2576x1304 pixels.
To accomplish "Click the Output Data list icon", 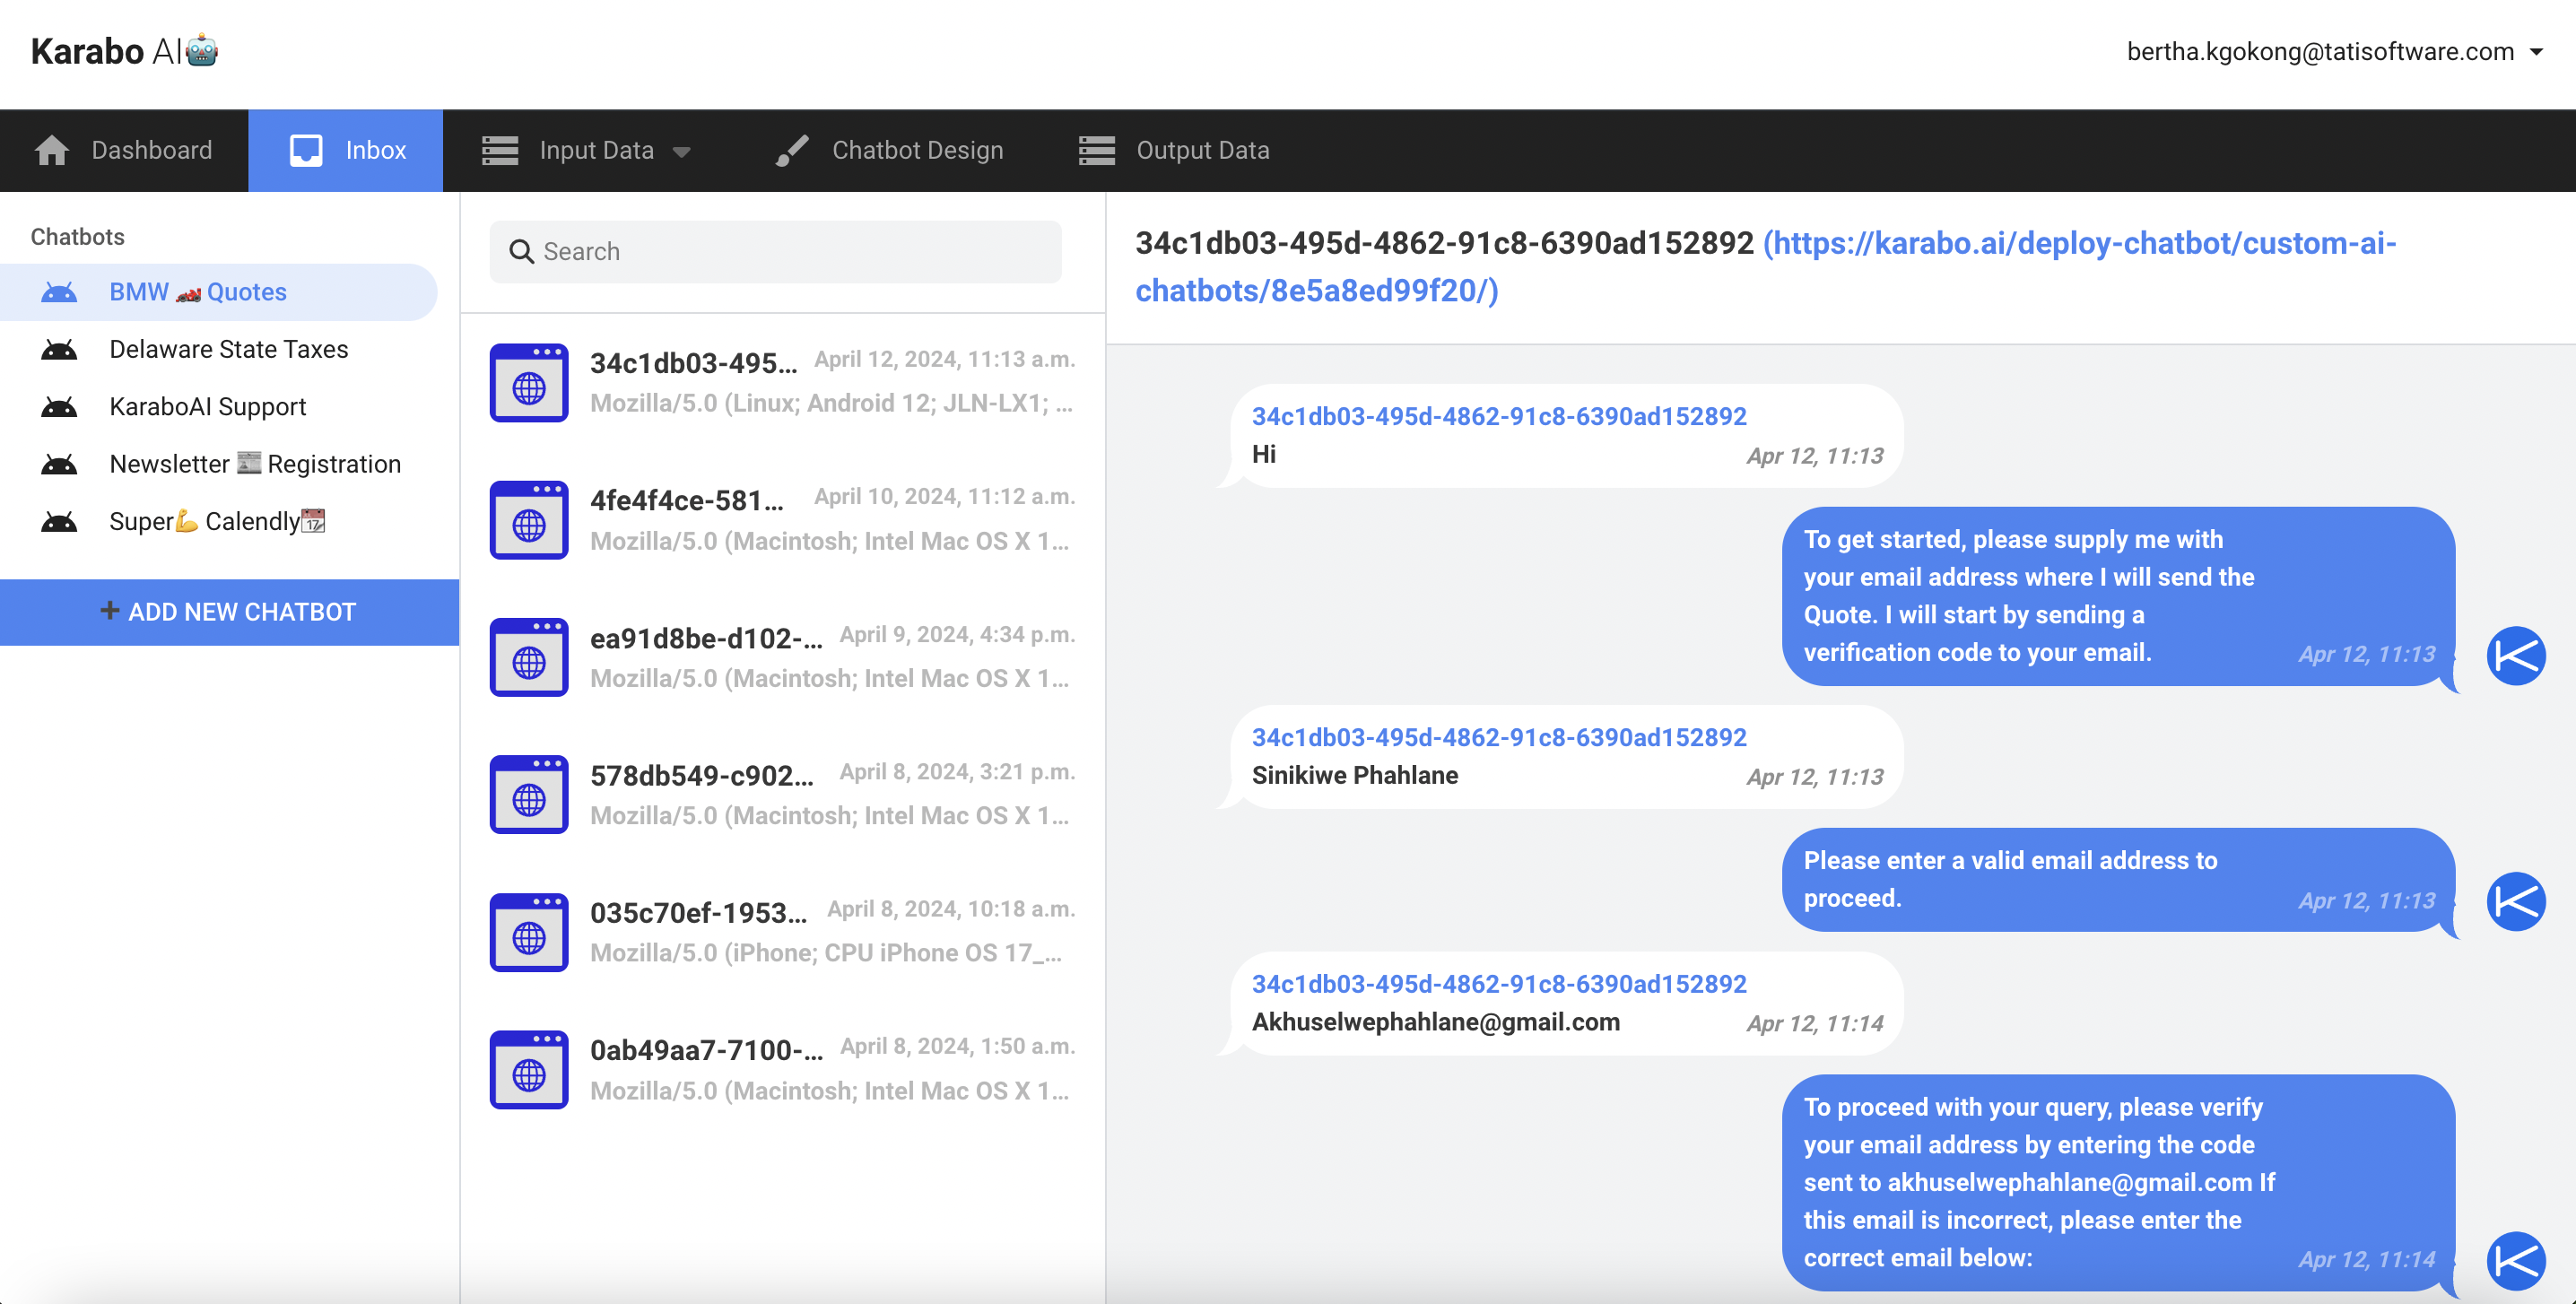I will 1097,150.
